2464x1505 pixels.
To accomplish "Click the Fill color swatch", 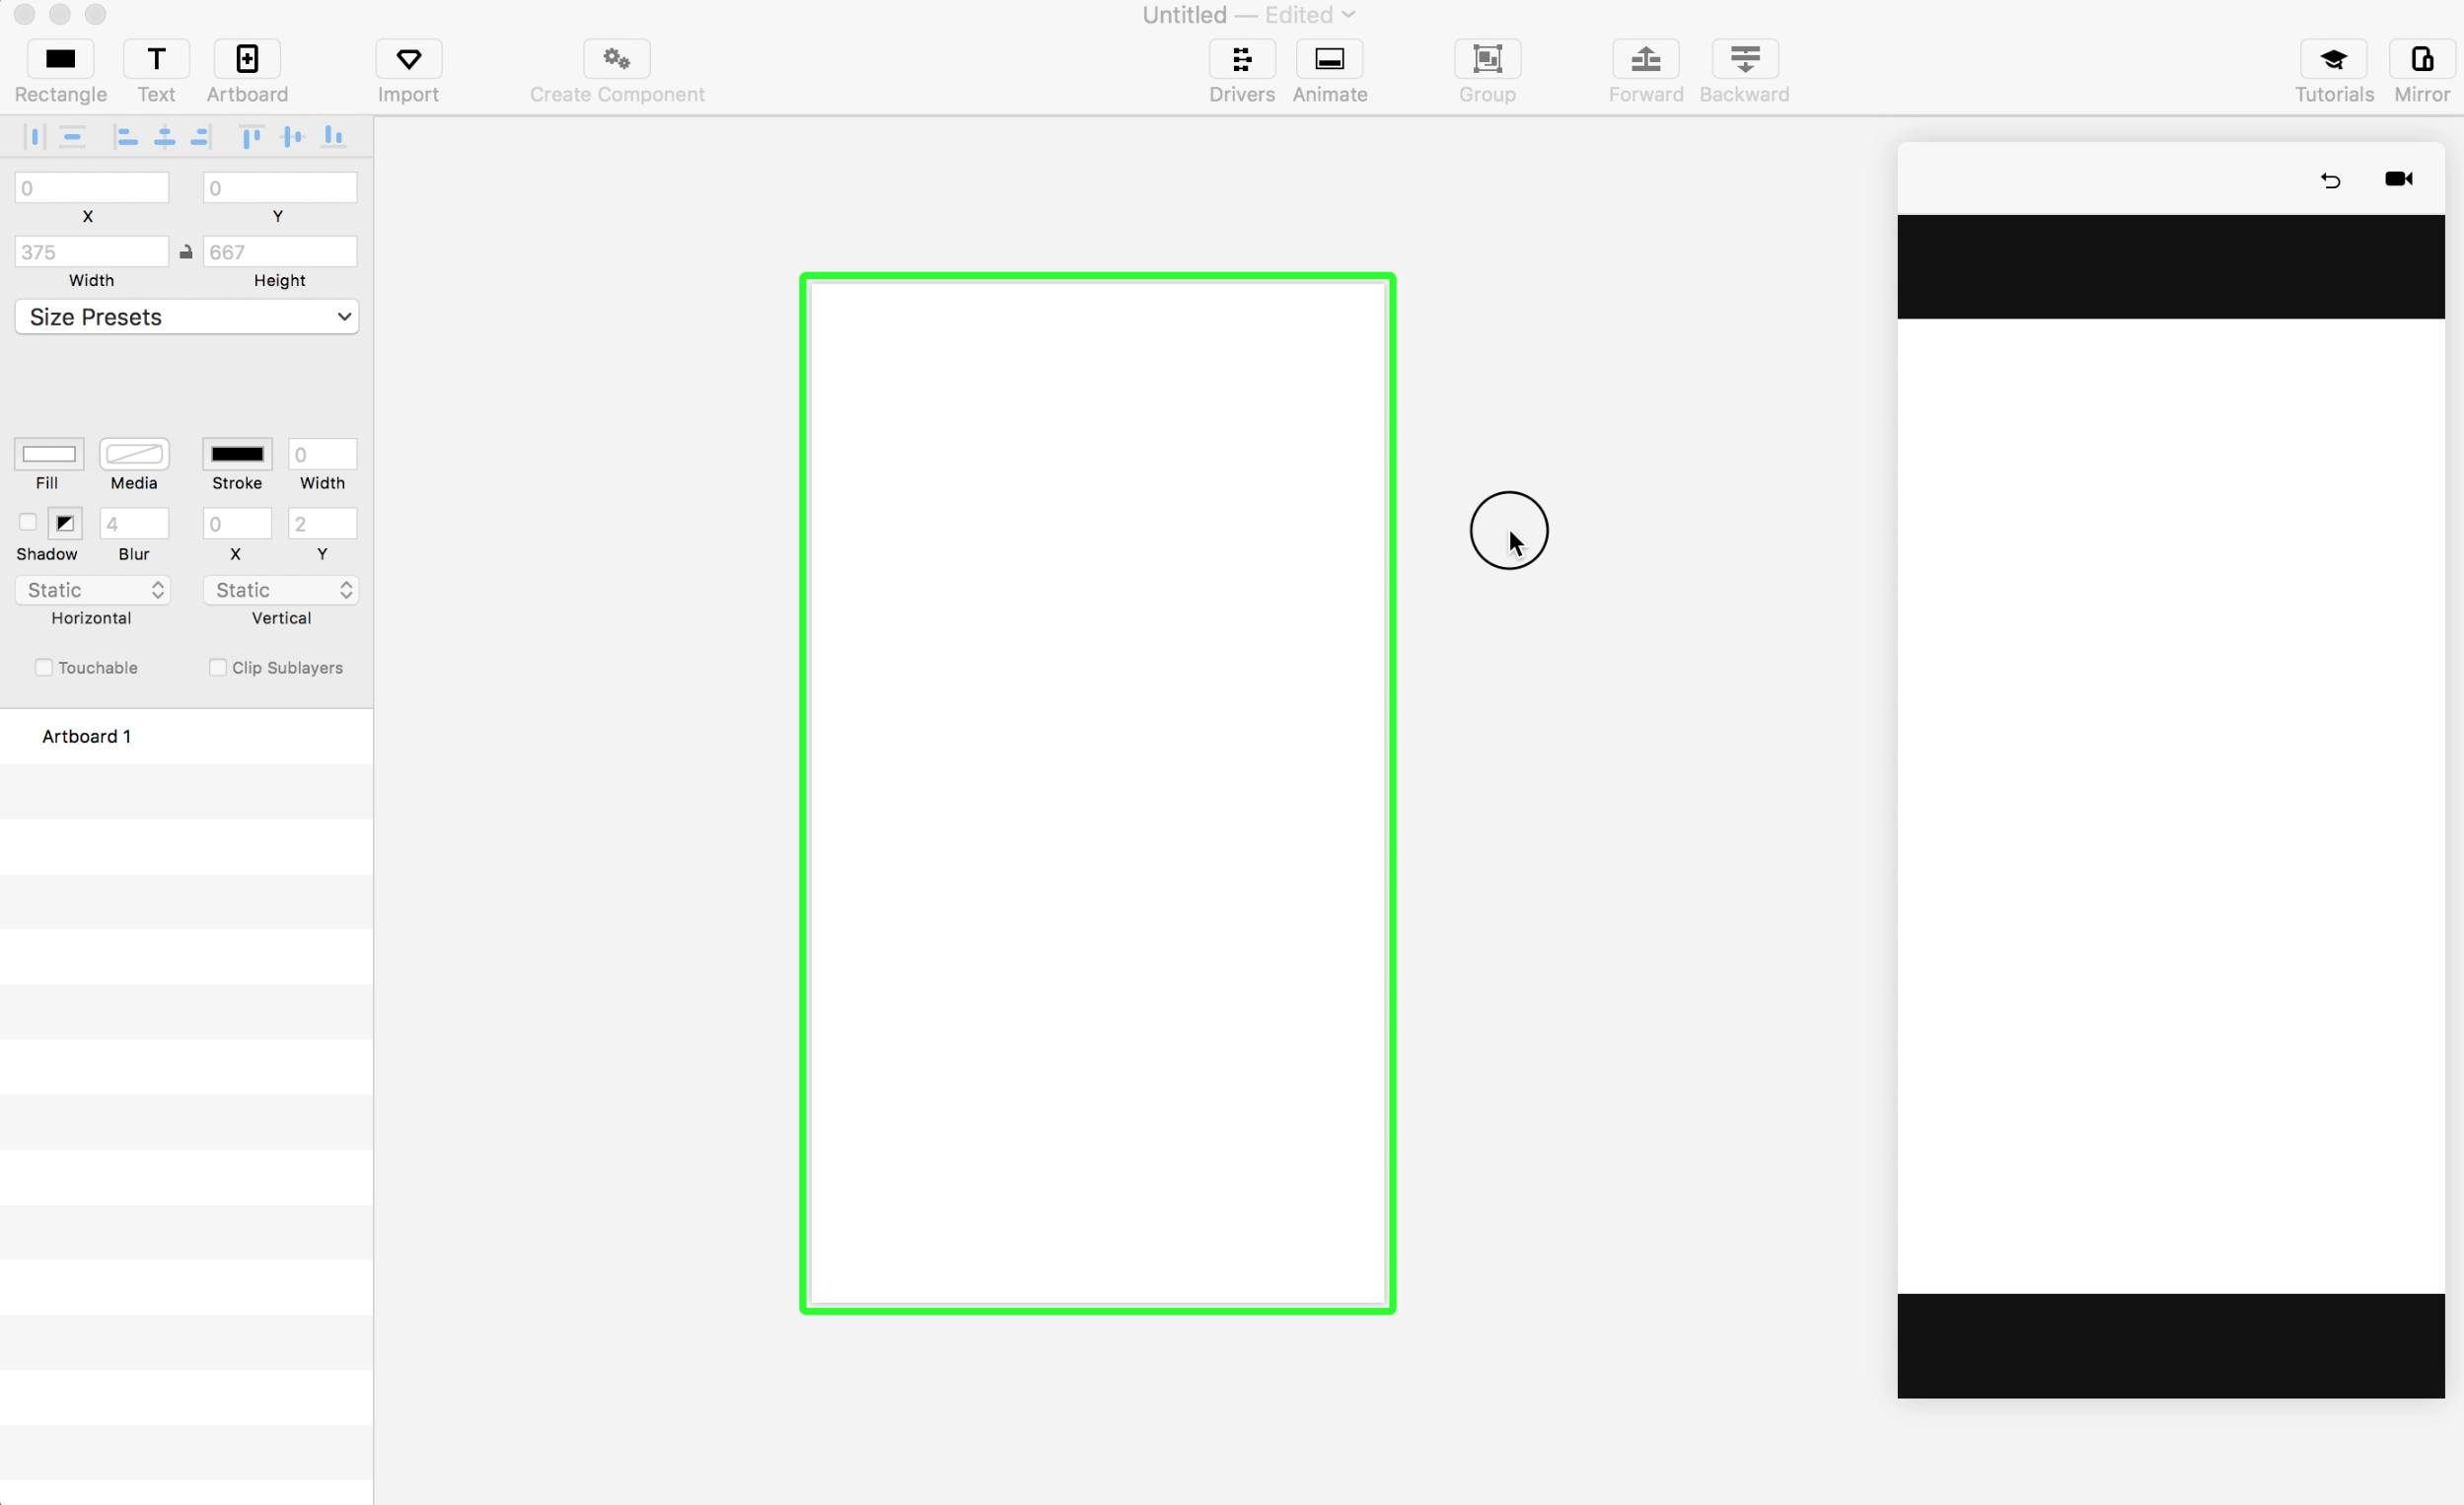I will click(49, 454).
